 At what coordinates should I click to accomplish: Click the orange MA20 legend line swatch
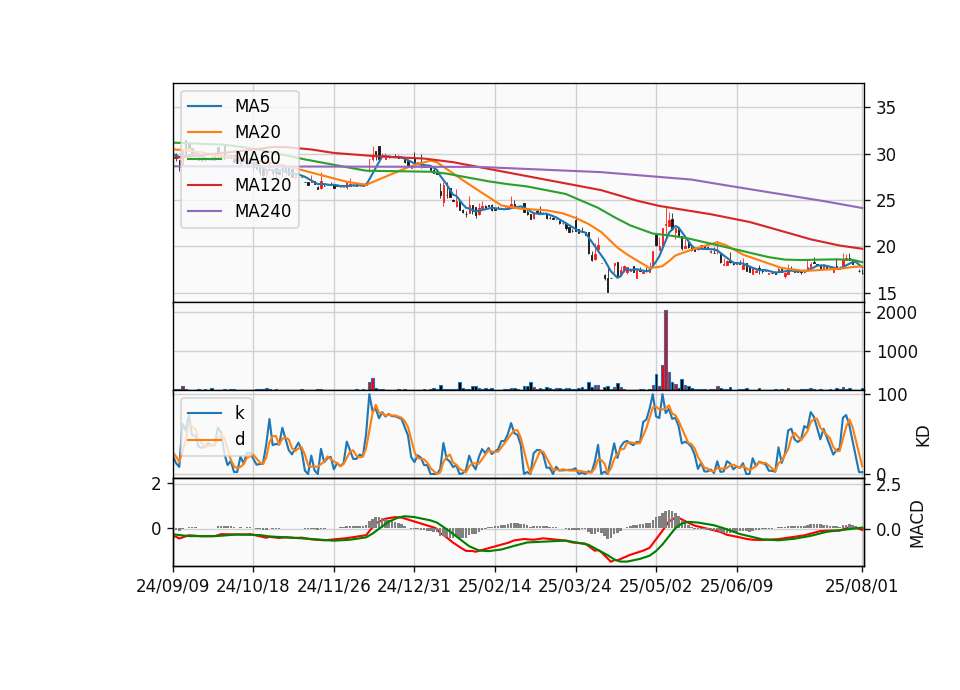(204, 133)
